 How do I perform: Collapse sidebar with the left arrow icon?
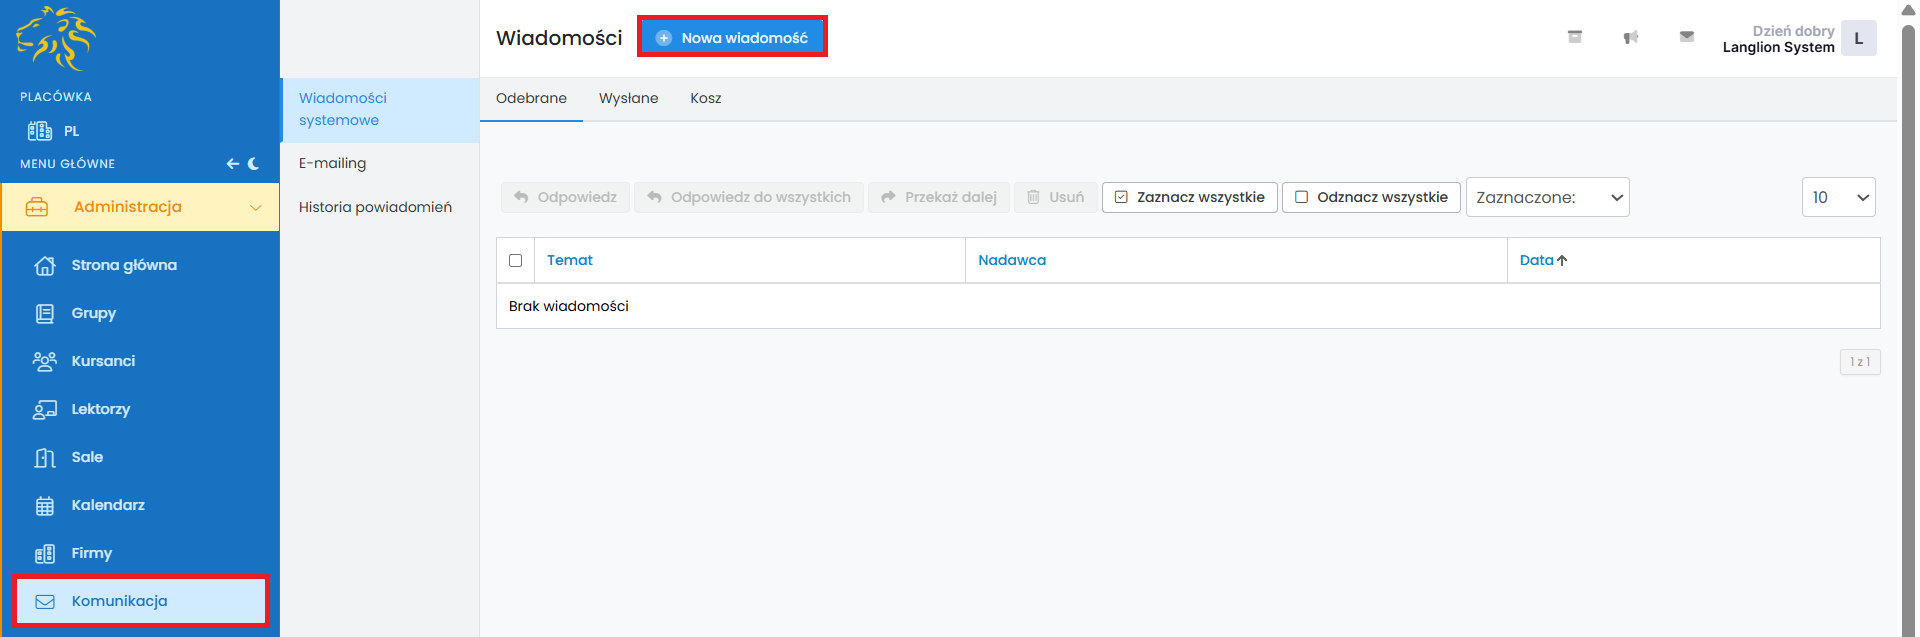pos(232,164)
